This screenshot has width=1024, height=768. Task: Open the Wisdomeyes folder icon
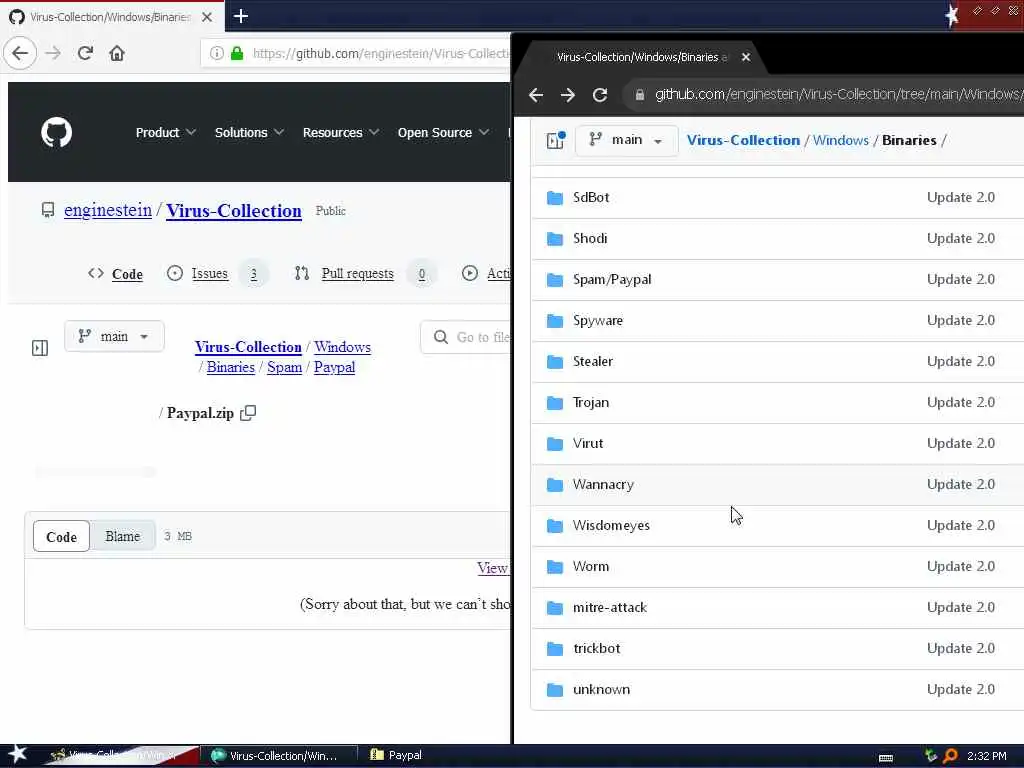[x=555, y=526]
